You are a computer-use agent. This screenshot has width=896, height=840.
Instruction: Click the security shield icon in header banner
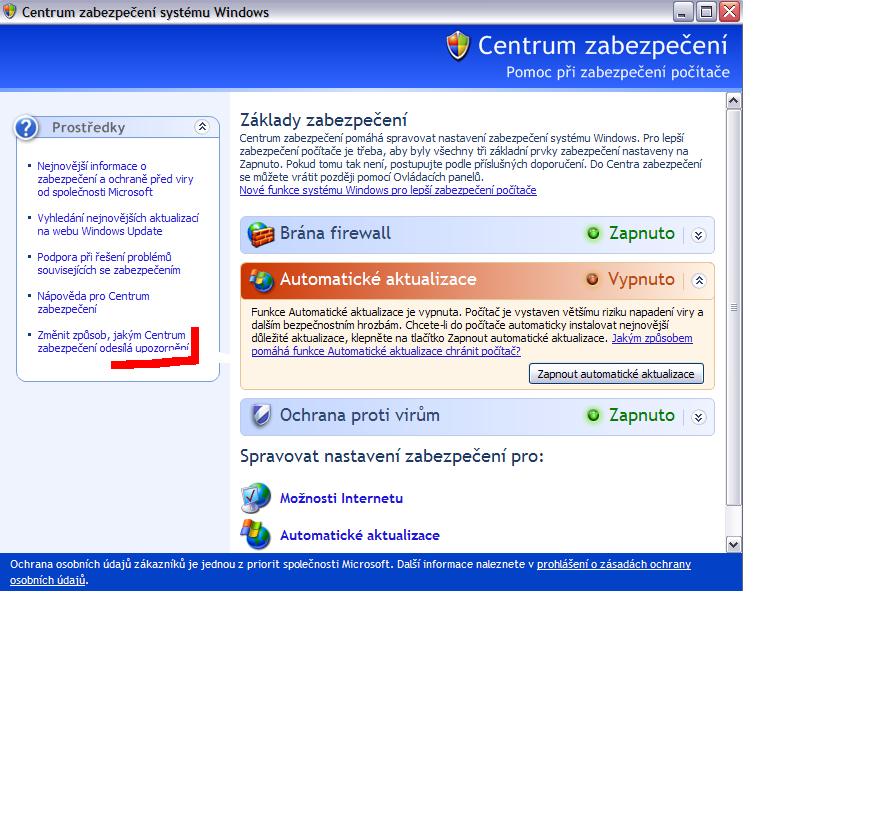click(458, 46)
